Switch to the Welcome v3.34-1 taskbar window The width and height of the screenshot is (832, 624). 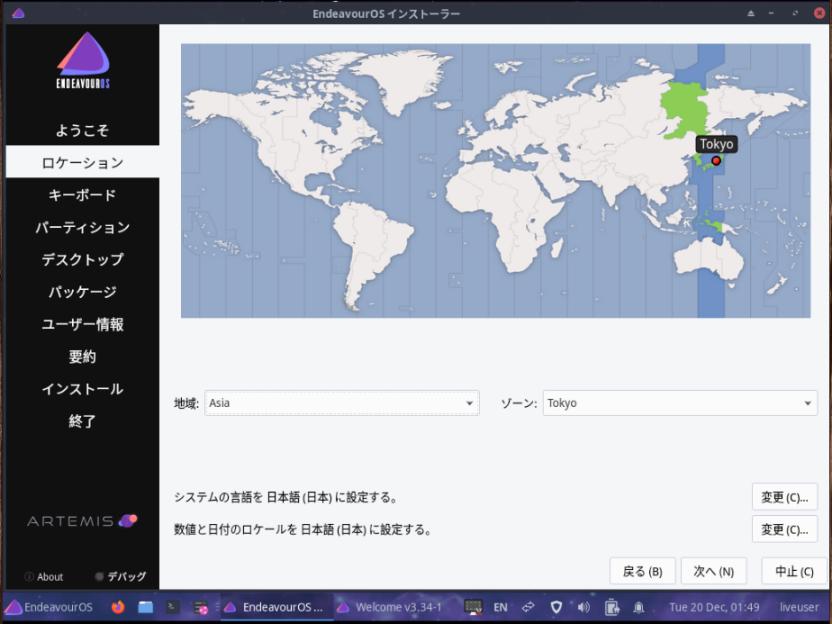point(389,607)
